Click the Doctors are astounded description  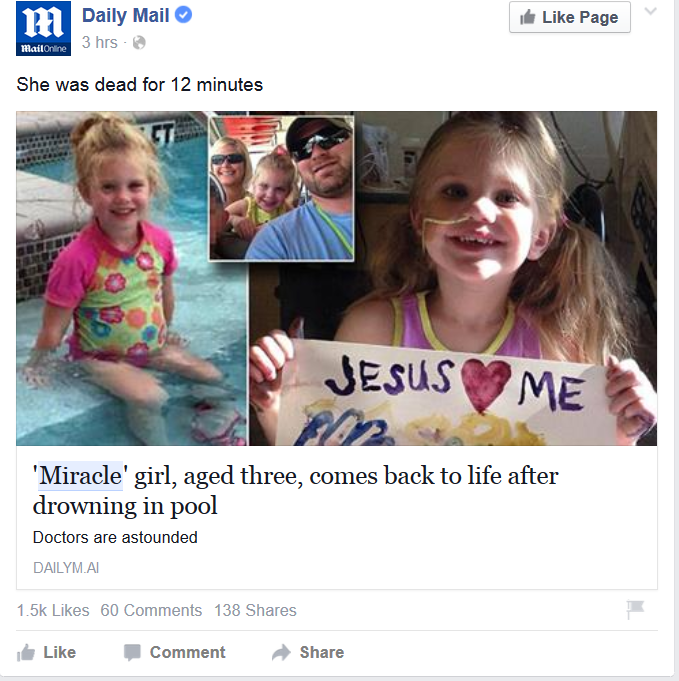(115, 537)
